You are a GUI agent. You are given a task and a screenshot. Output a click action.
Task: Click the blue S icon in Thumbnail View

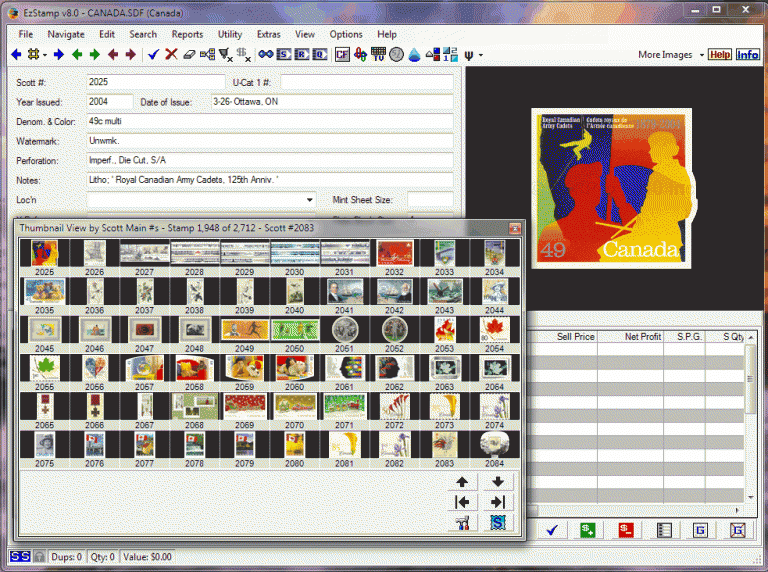coord(498,523)
